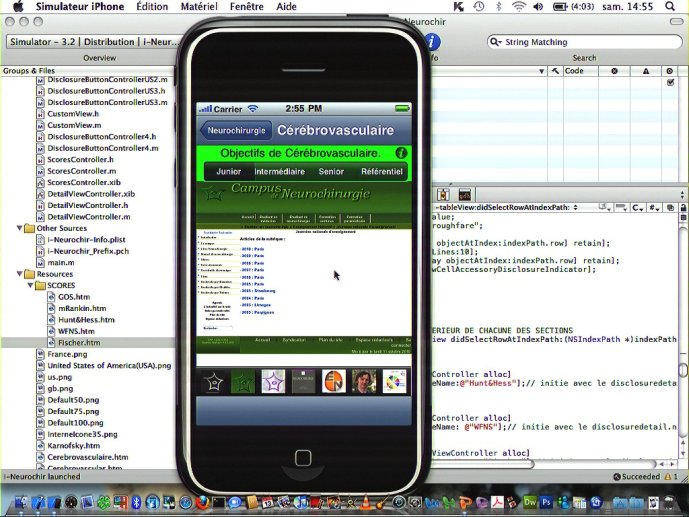This screenshot has height=517, width=689.
Task: Click the errors column header icon
Action: pyautogui.click(x=614, y=71)
